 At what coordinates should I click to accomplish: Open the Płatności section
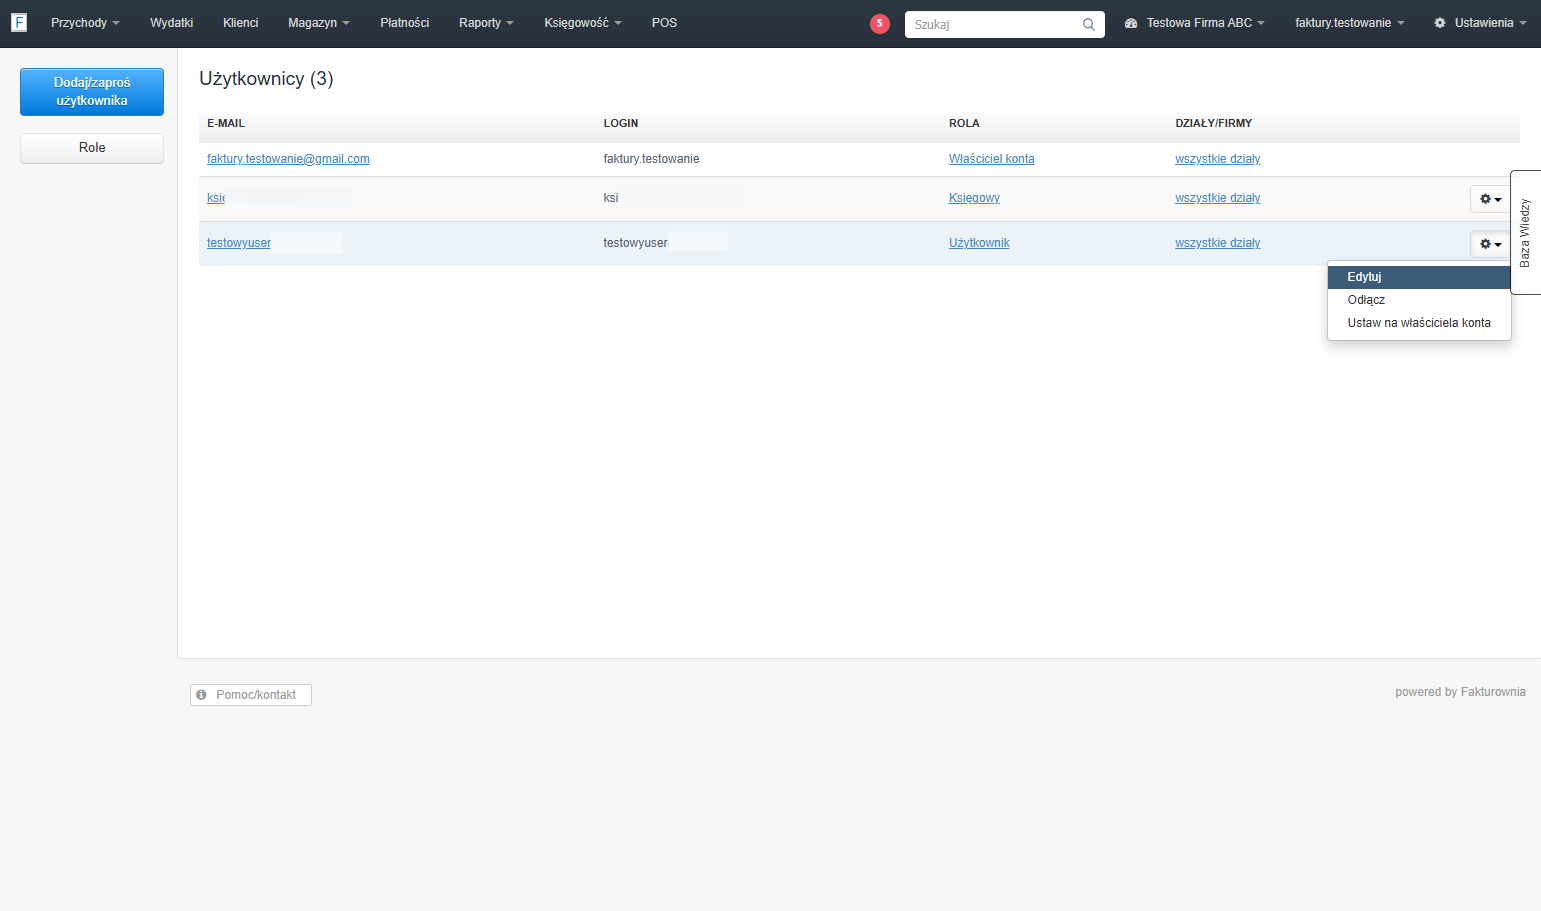(404, 23)
